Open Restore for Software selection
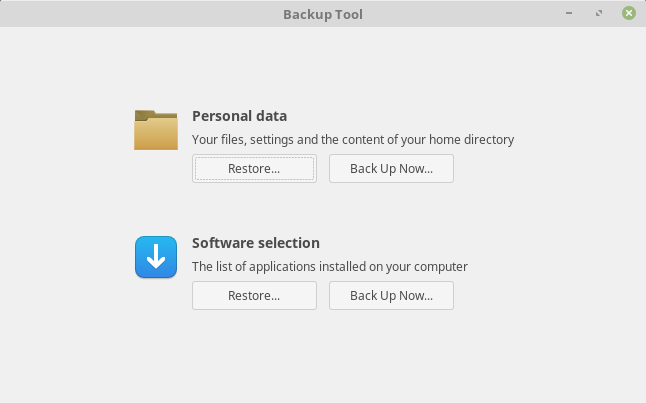 (254, 296)
